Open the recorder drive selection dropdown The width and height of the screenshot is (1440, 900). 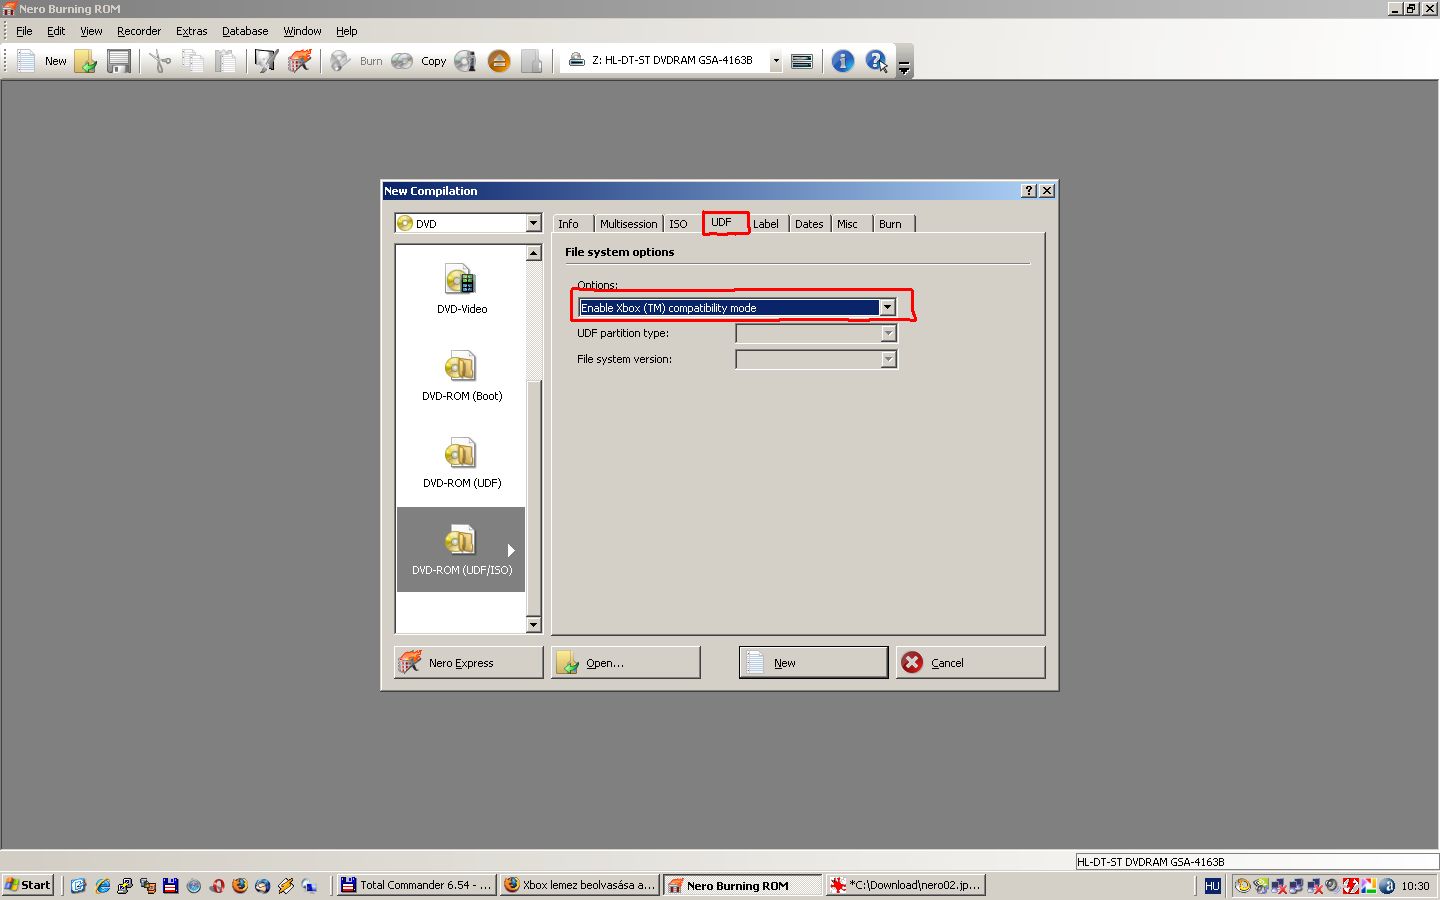[x=775, y=61]
